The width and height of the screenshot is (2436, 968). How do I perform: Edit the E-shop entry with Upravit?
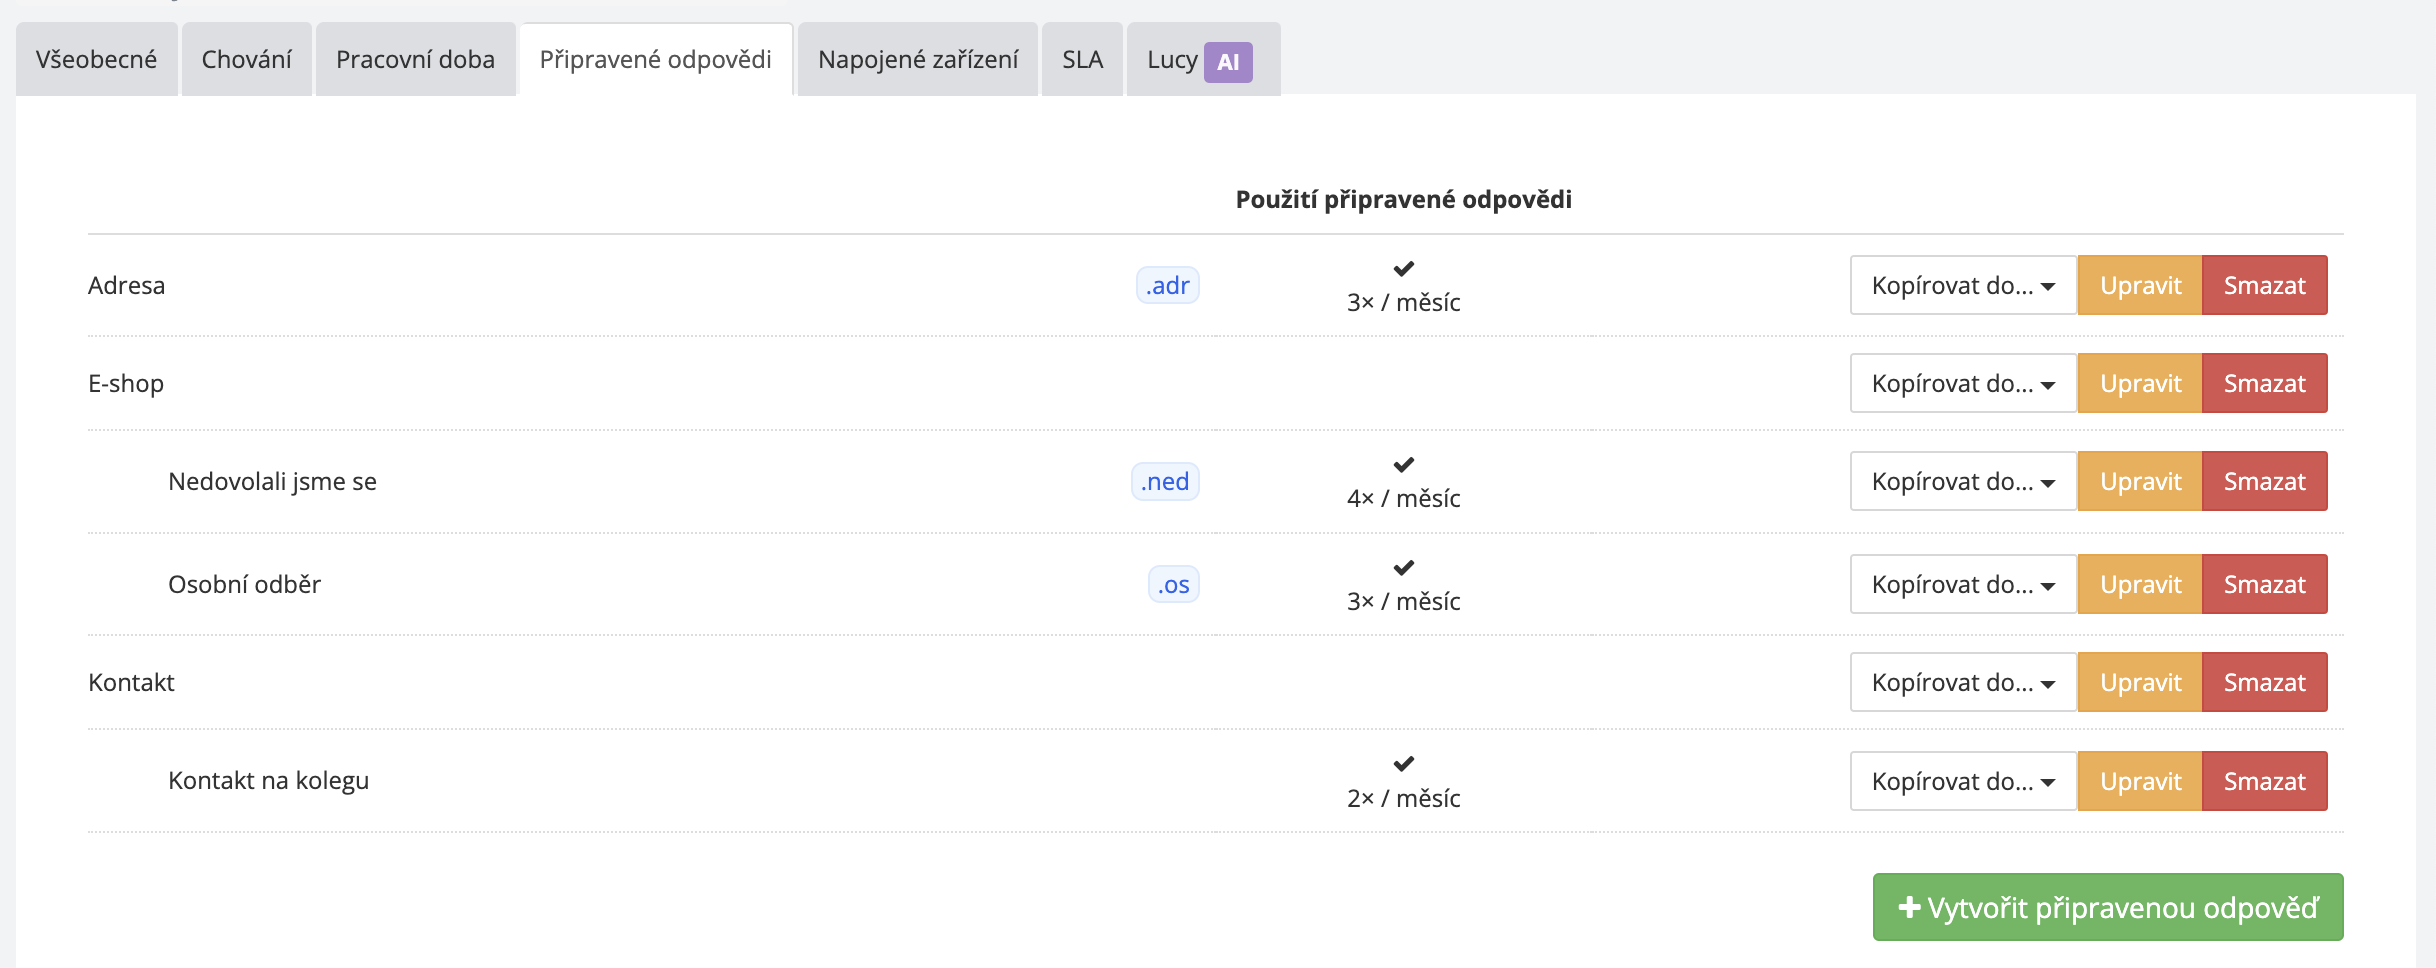pos(2140,383)
